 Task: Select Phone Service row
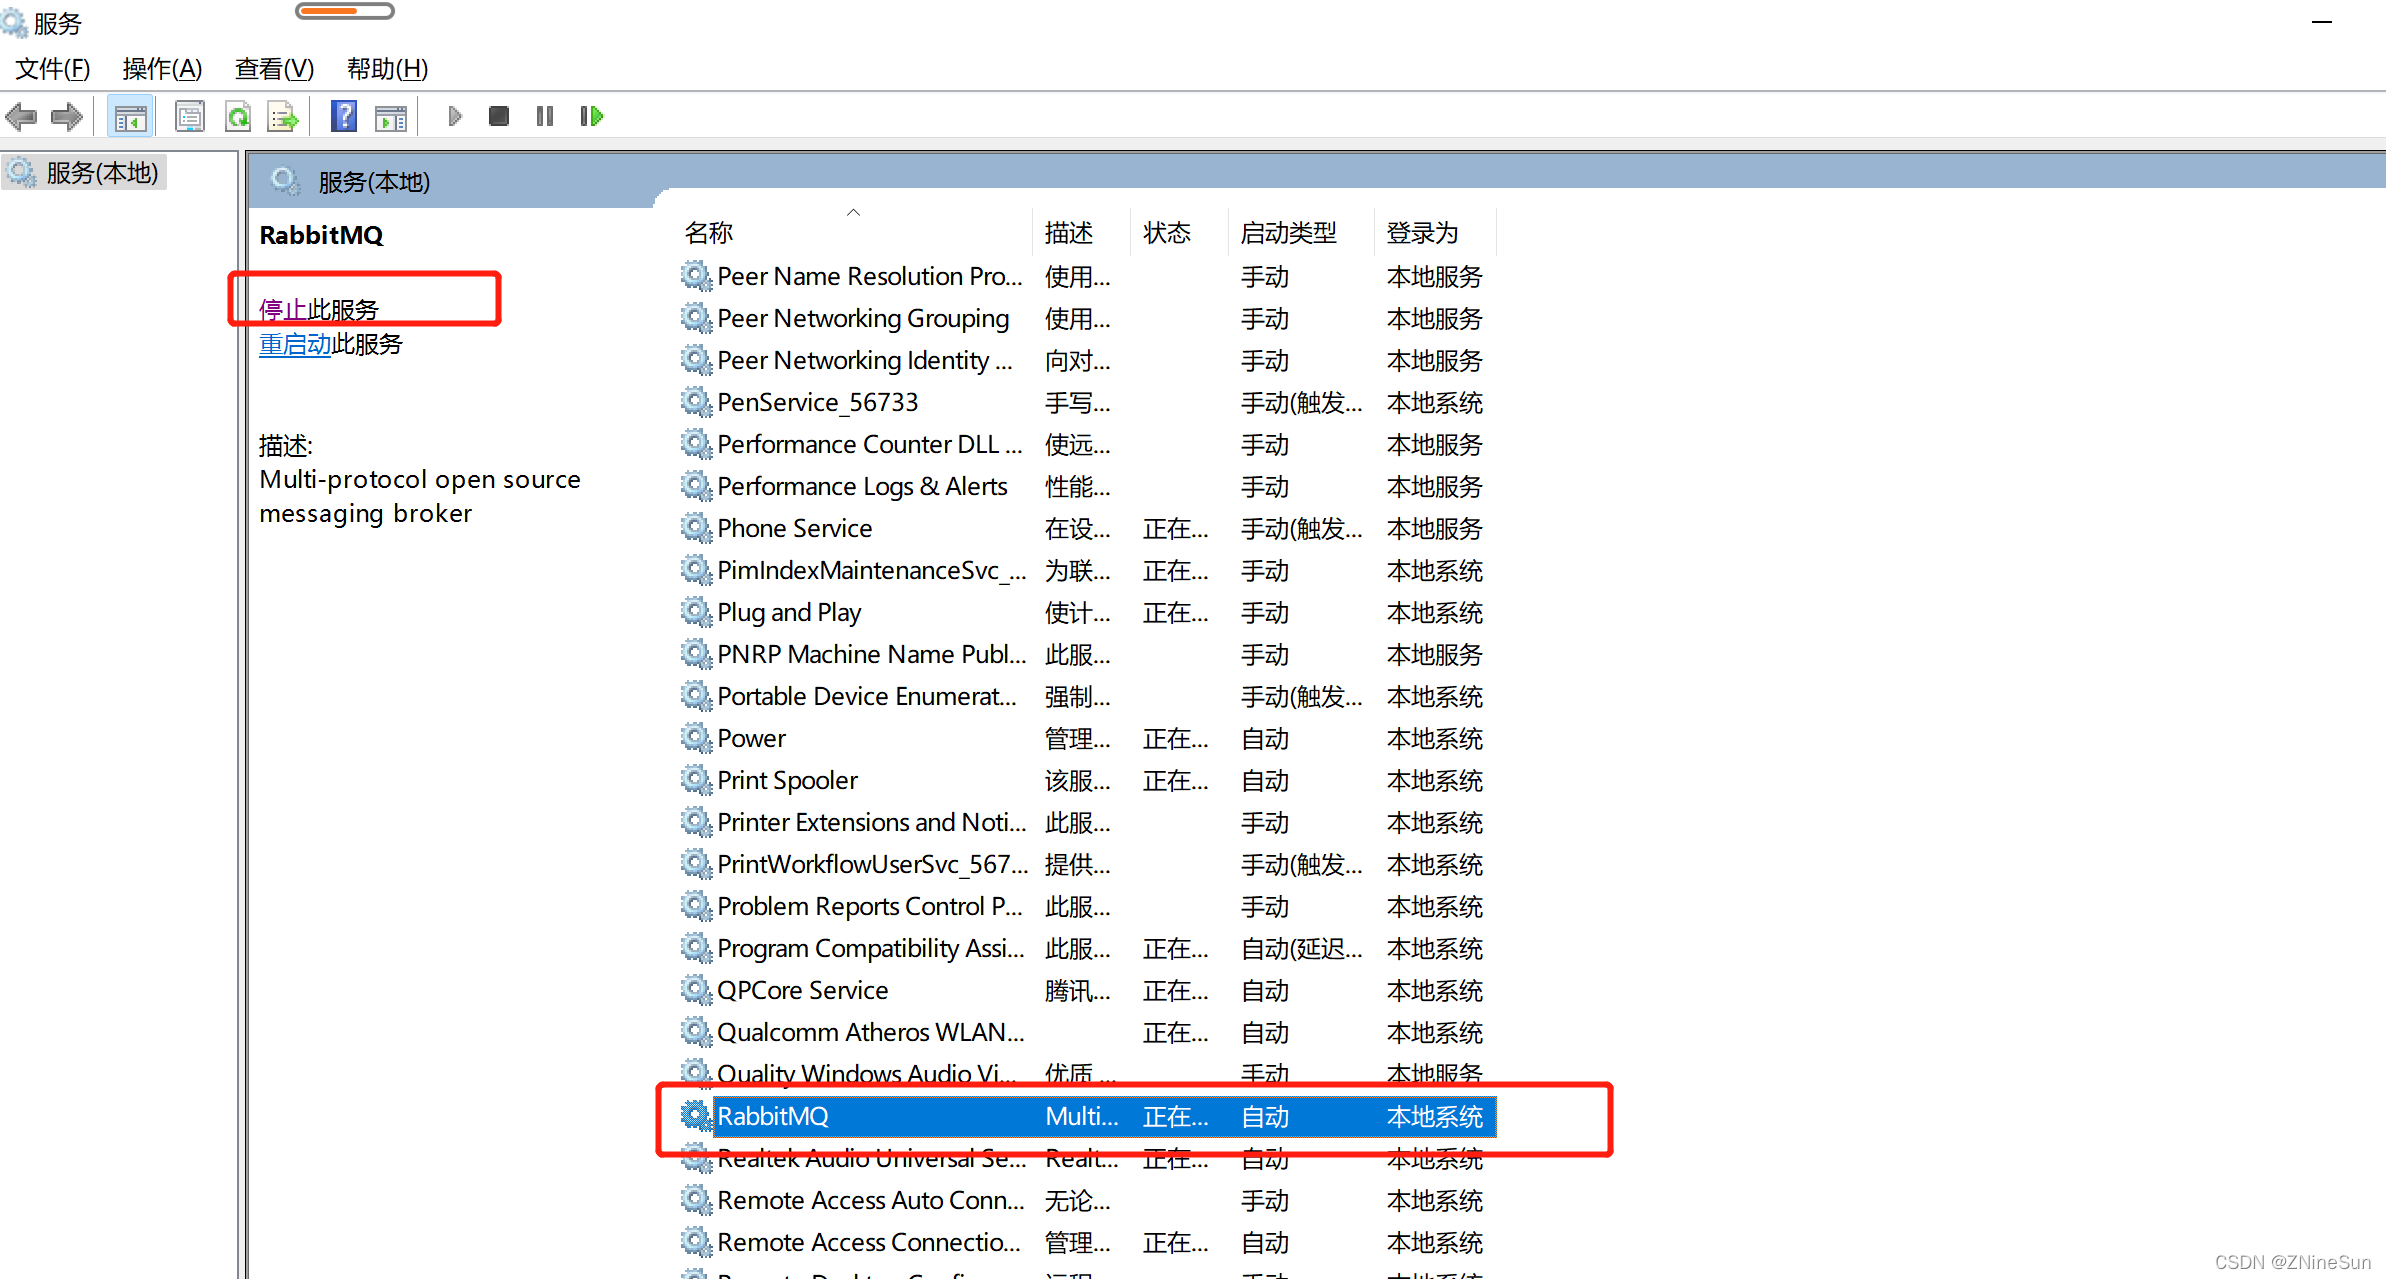[1088, 528]
